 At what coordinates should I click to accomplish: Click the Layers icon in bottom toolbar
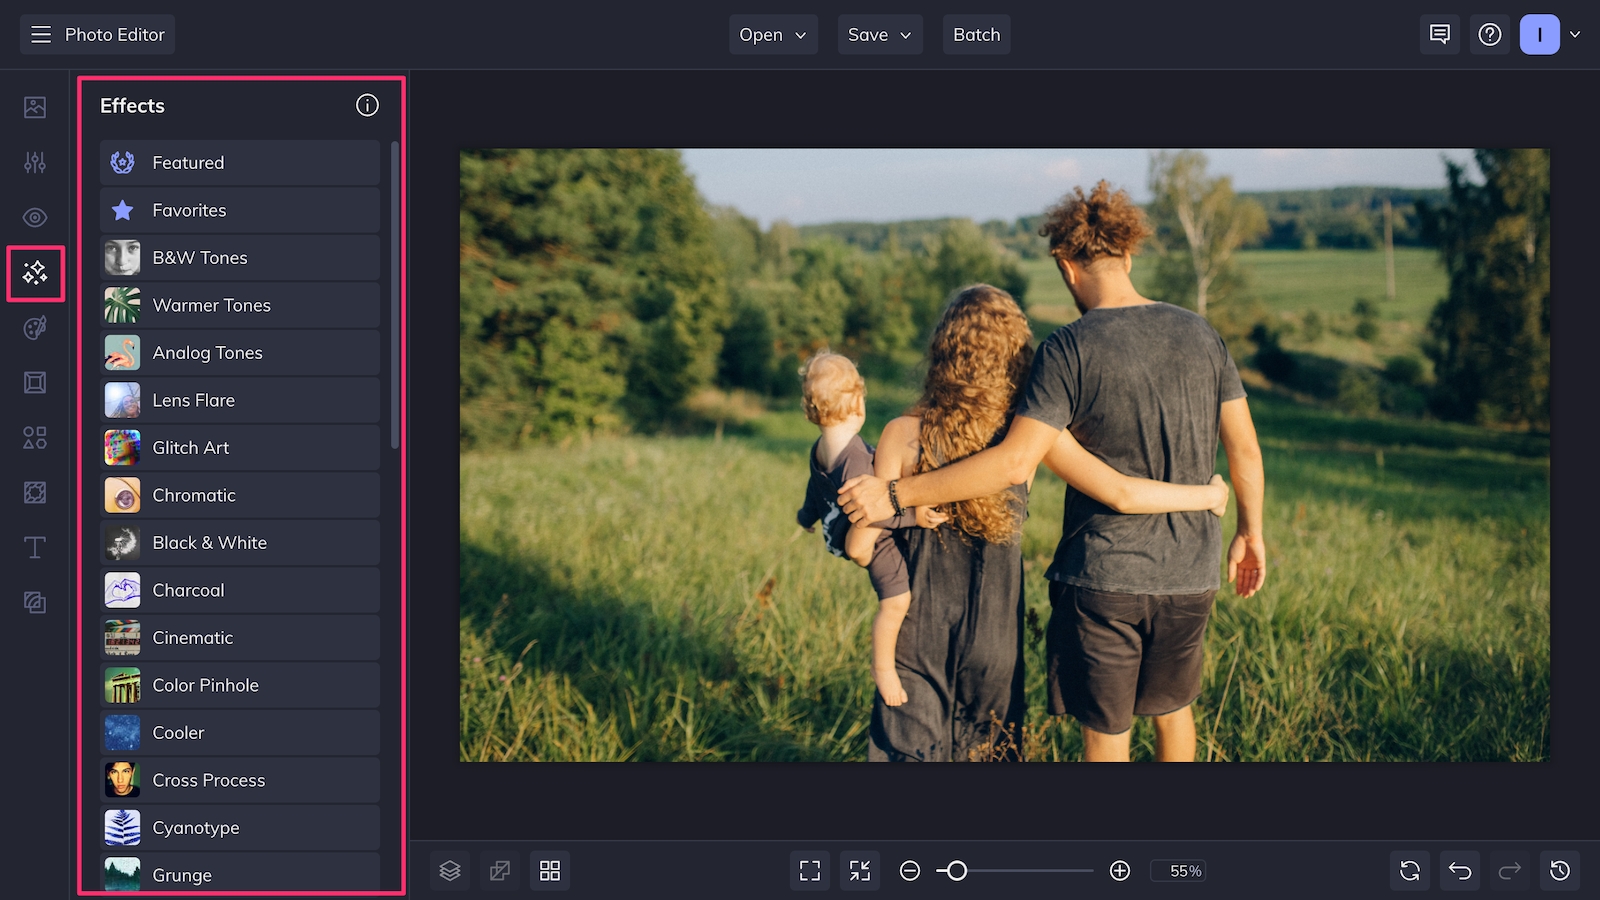click(x=449, y=870)
